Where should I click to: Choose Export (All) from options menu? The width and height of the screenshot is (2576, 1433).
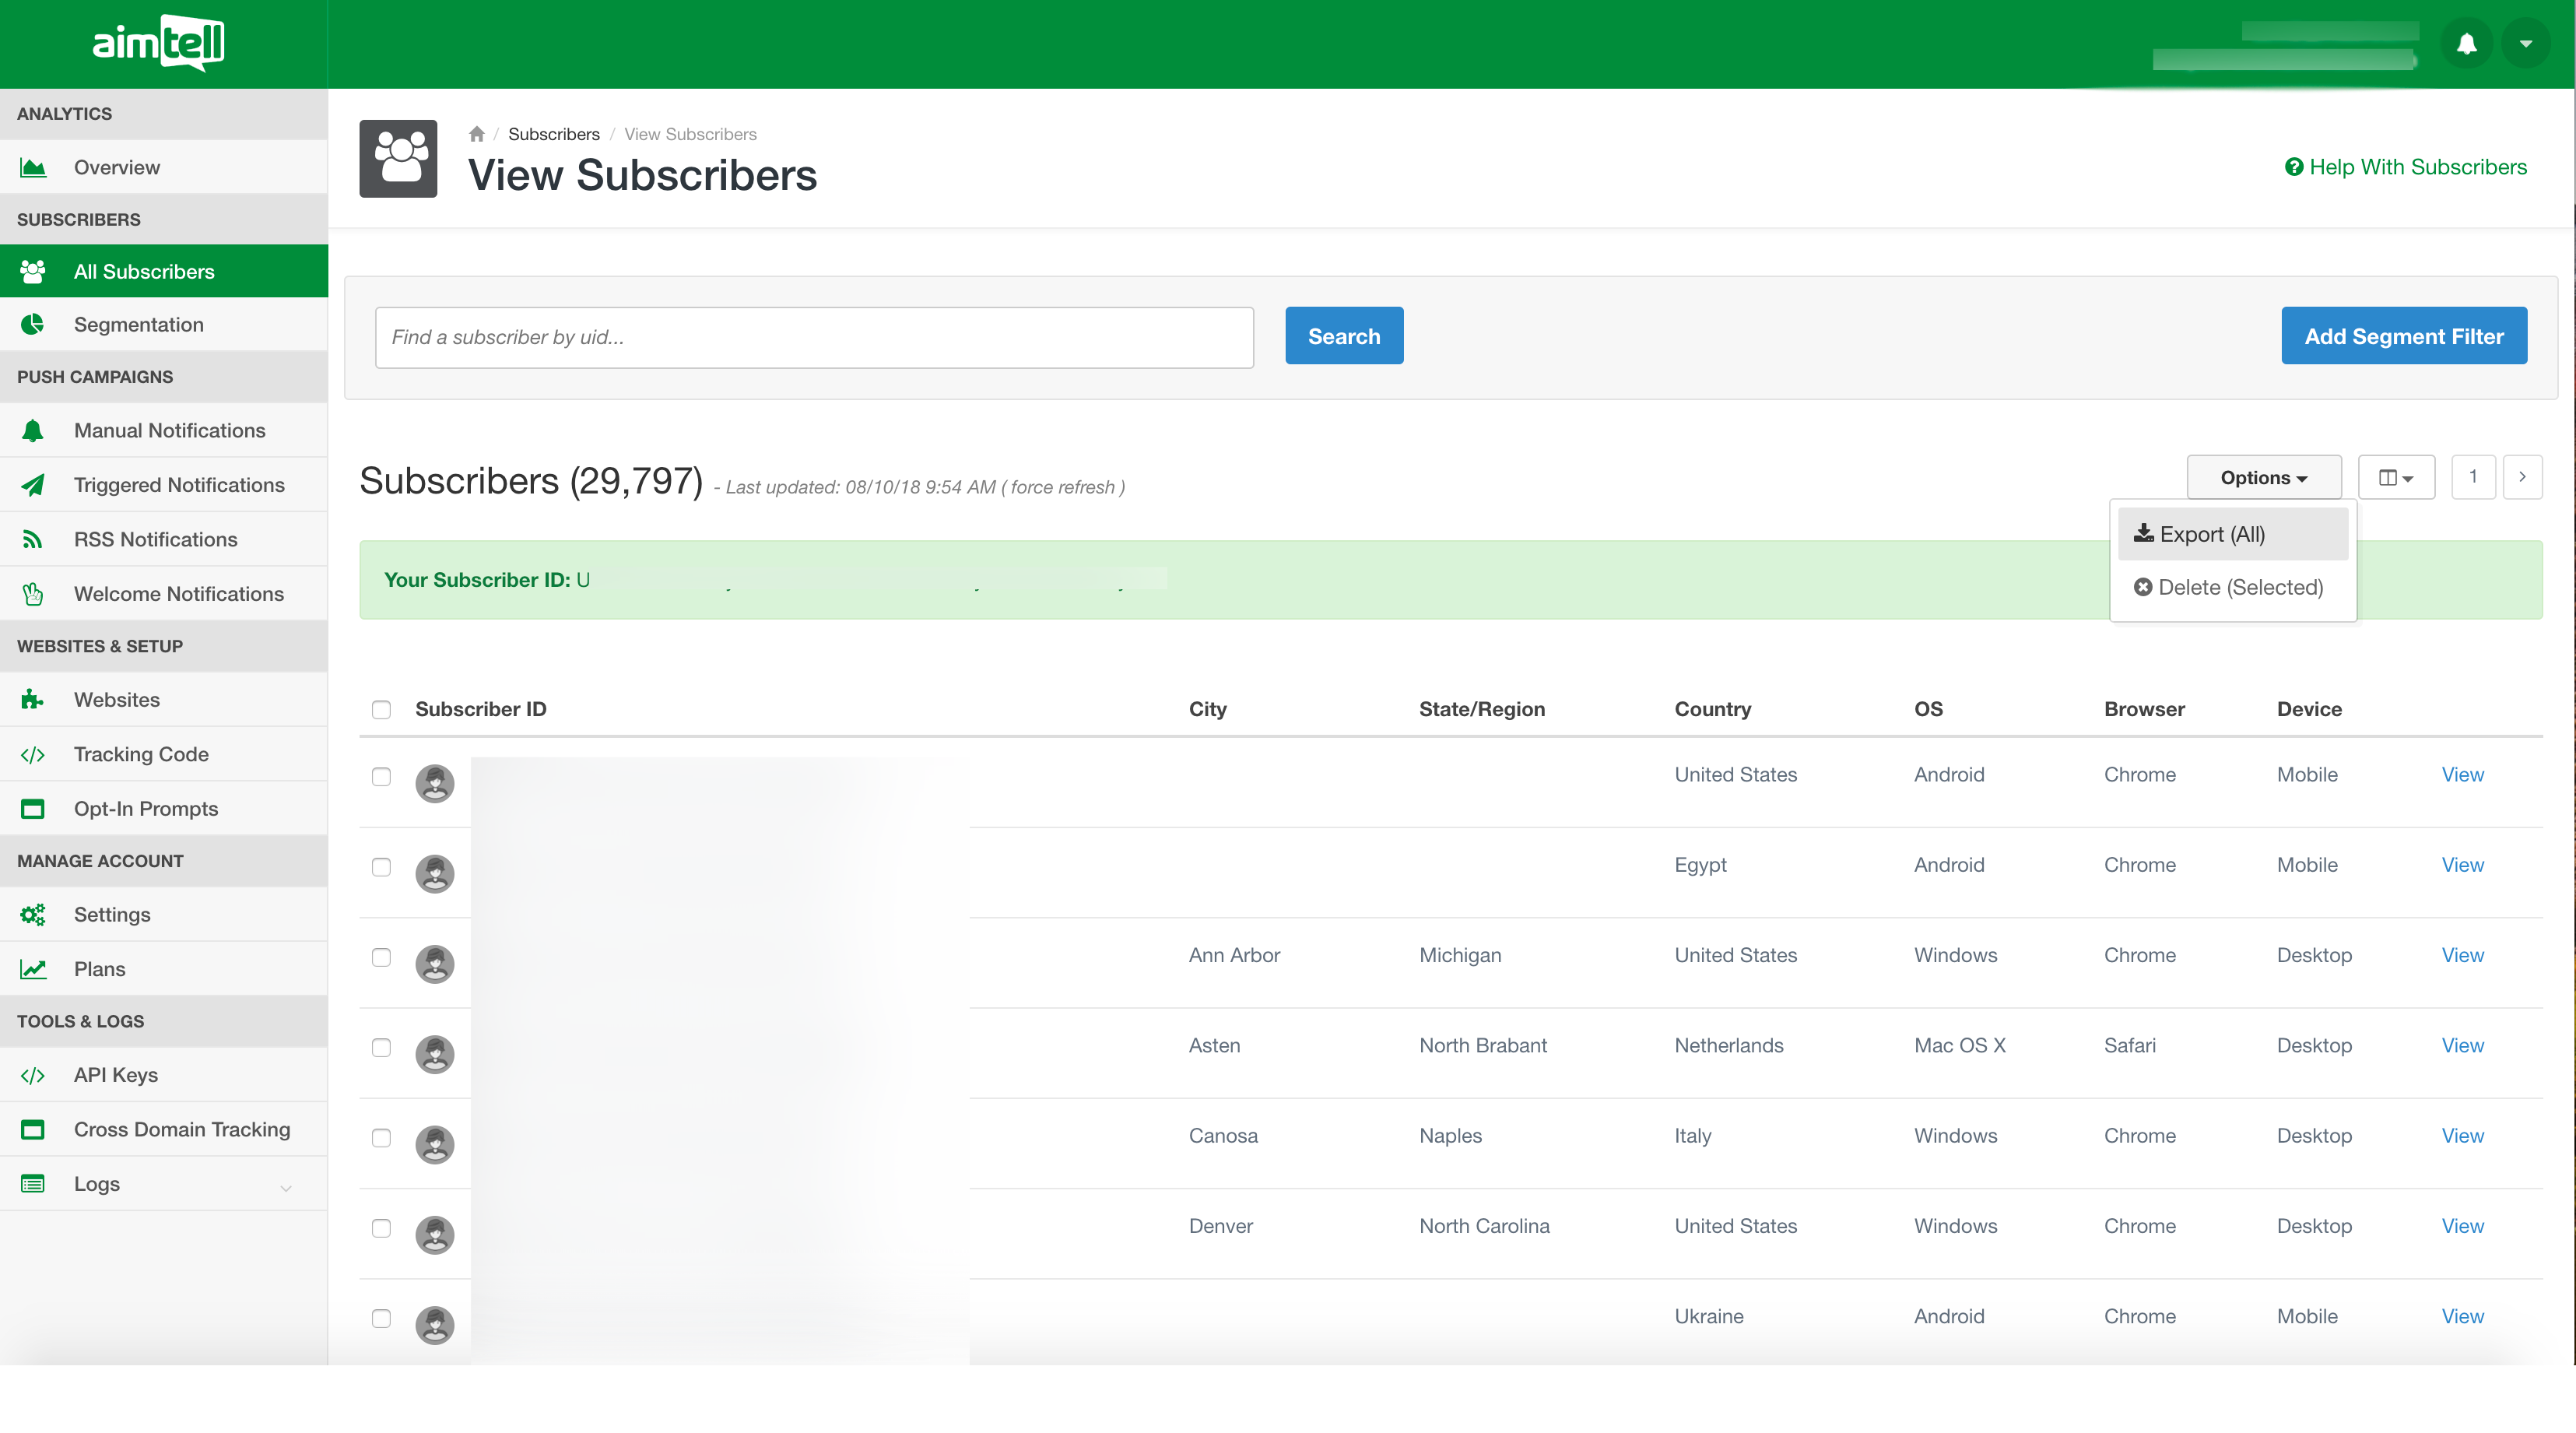coord(2211,534)
